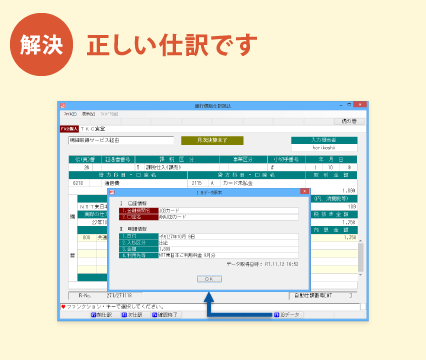Click the dialog title bar icon
Viewport: 426px width, 360px height.
(x=112, y=192)
